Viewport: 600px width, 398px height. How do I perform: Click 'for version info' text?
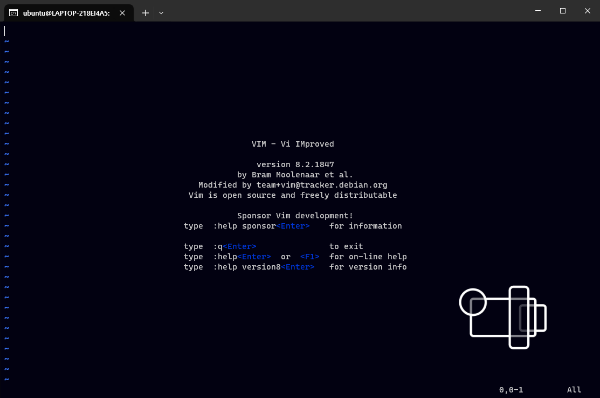coord(368,267)
